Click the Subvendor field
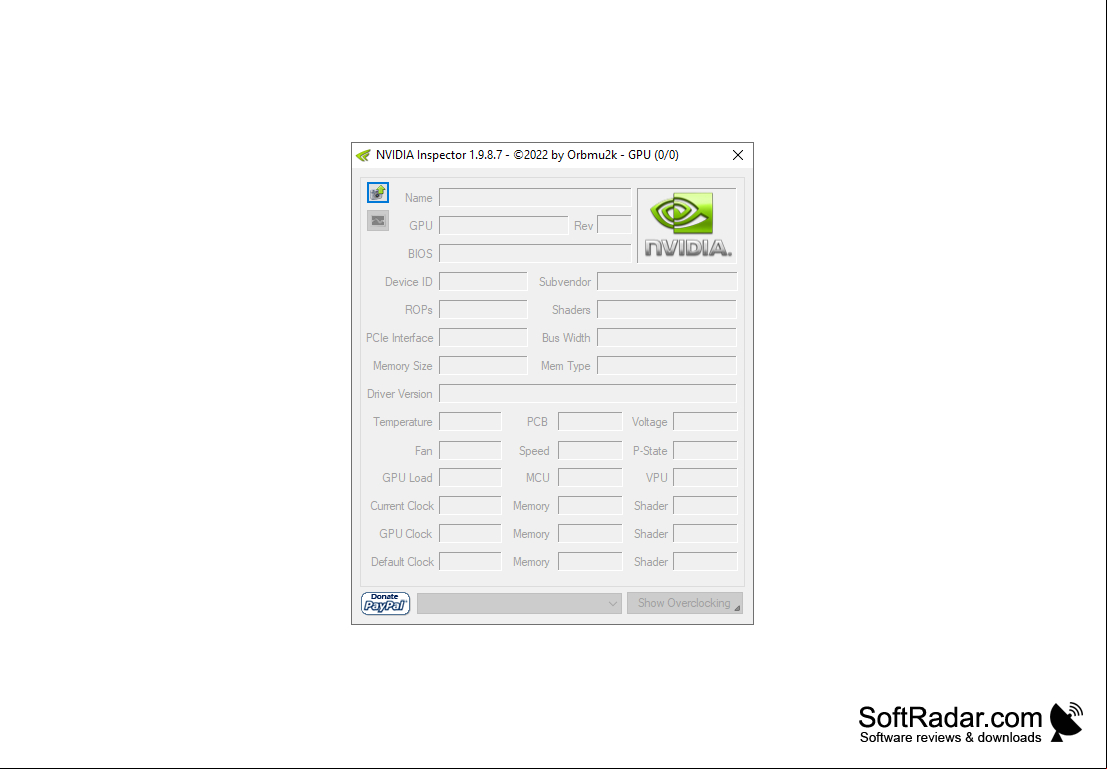The height and width of the screenshot is (769, 1107). coord(667,282)
